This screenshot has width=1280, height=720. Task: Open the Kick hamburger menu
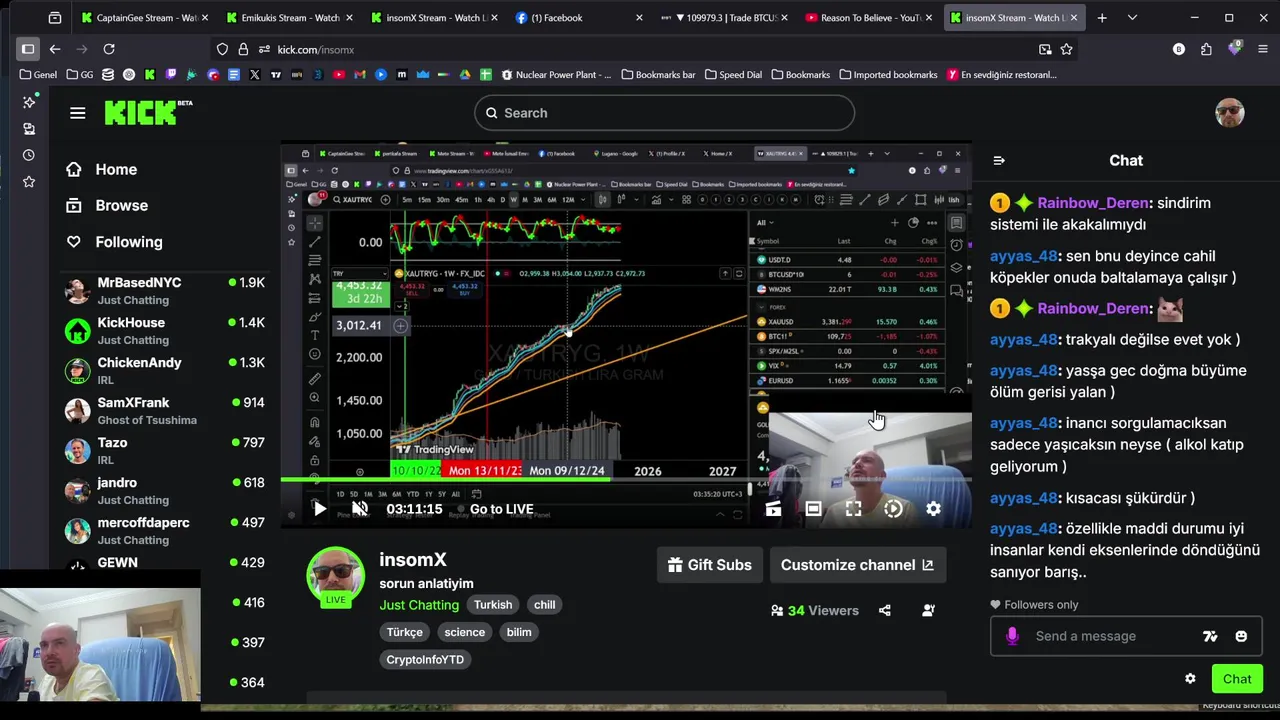77,113
